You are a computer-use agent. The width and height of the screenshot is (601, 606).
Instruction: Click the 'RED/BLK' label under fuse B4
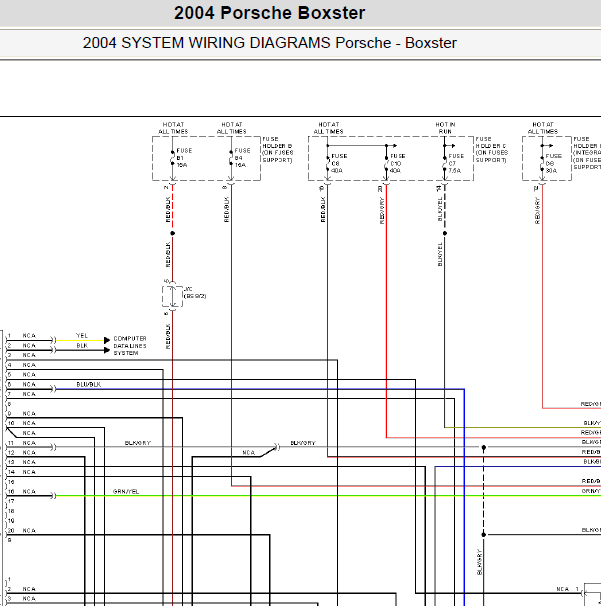[x=226, y=209]
